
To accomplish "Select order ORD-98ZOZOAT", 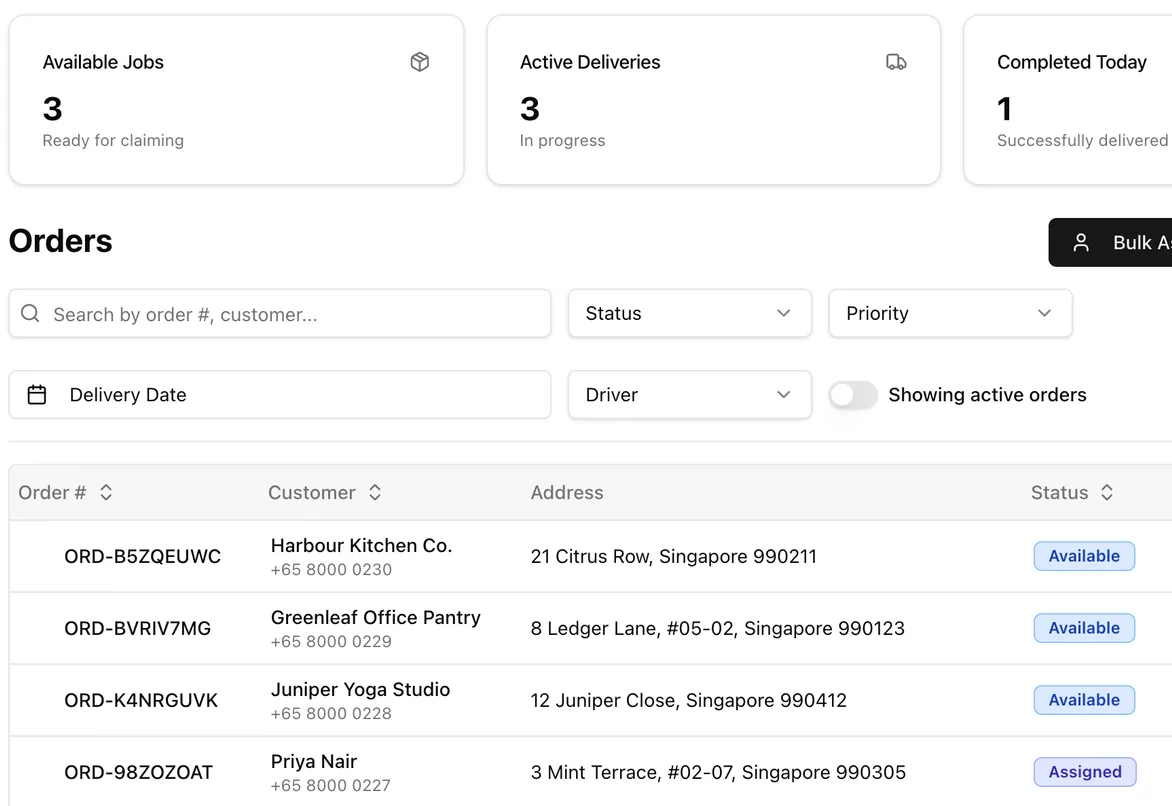I will click(x=138, y=772).
